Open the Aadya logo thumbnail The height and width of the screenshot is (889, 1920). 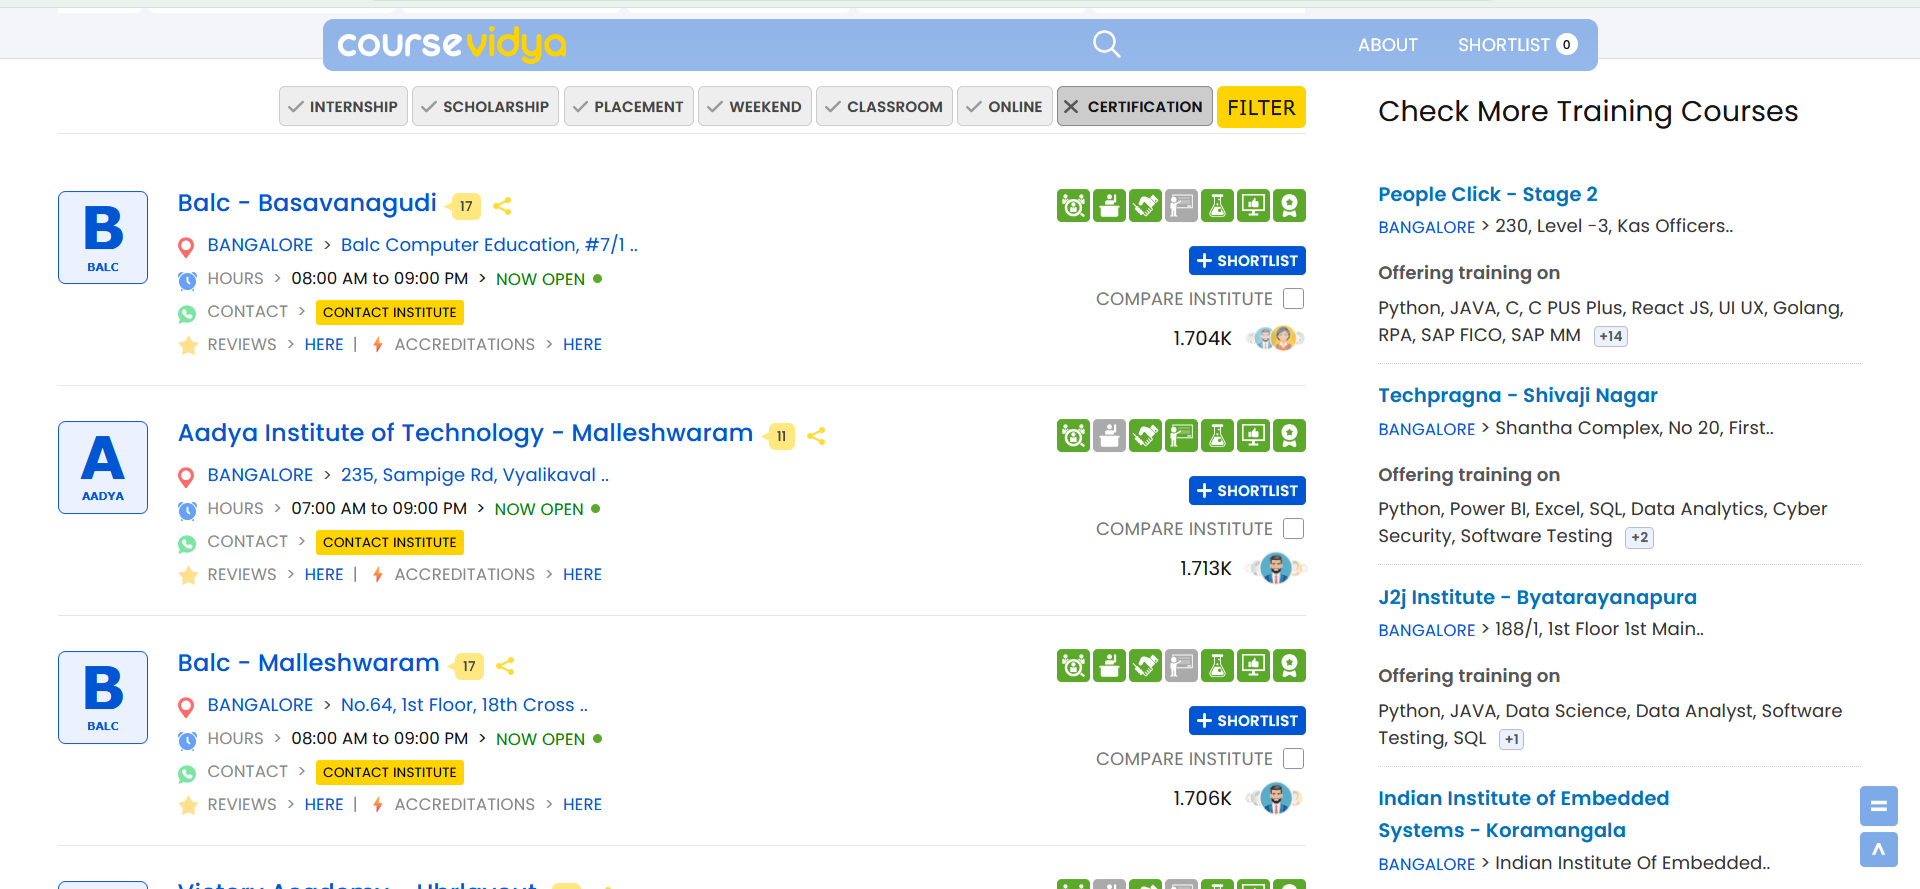pyautogui.click(x=103, y=468)
